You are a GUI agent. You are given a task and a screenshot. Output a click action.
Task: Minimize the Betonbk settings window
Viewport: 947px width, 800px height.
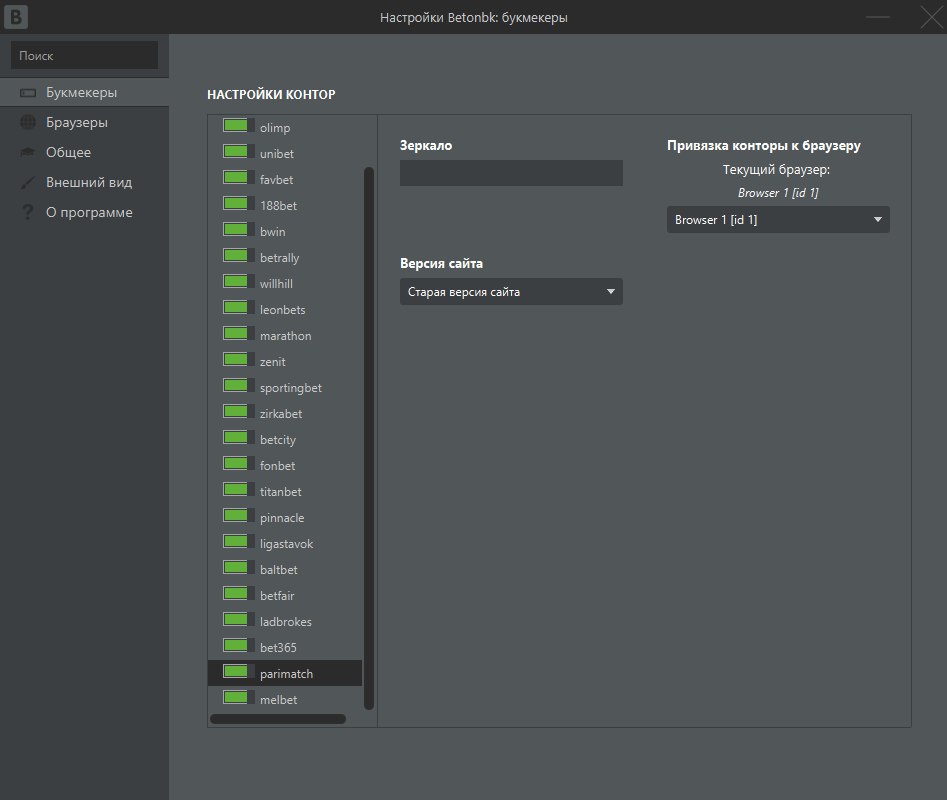(878, 16)
